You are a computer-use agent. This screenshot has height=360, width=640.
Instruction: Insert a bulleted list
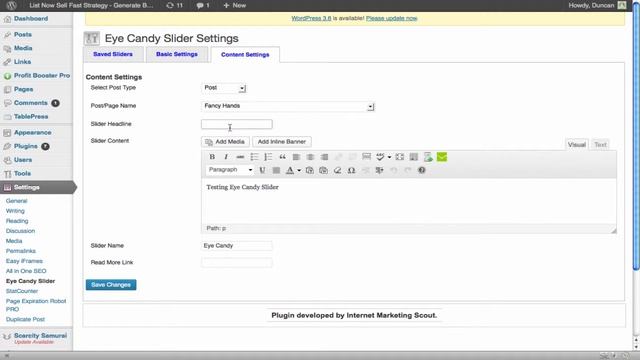[x=254, y=157]
